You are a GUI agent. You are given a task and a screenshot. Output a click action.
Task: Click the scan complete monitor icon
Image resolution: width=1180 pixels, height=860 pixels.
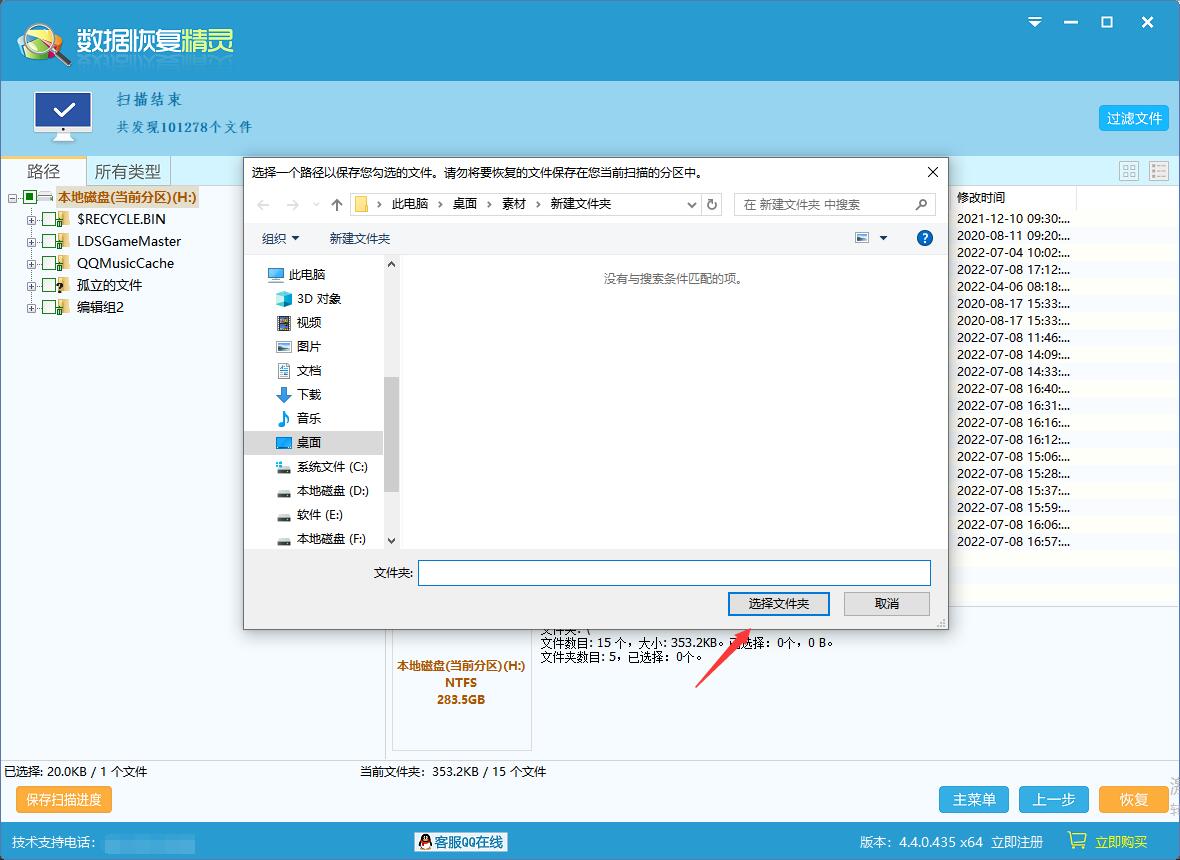(x=63, y=116)
